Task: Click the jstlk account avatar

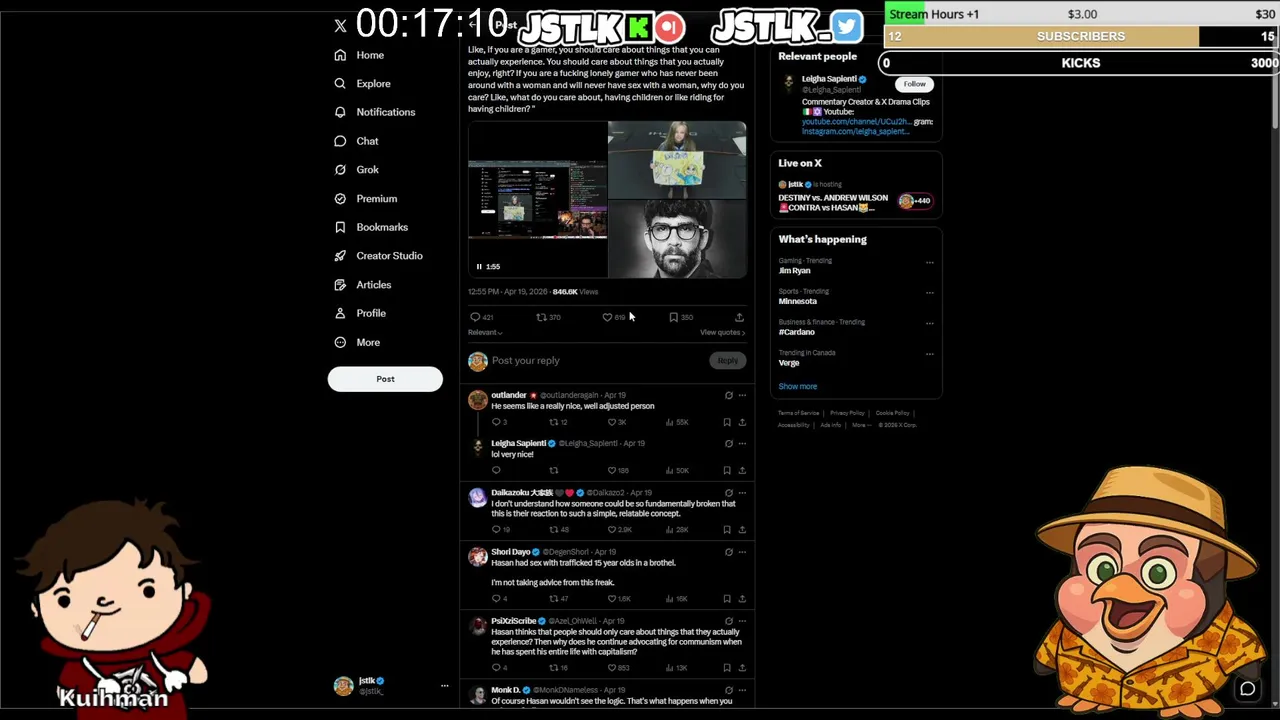Action: point(343,686)
